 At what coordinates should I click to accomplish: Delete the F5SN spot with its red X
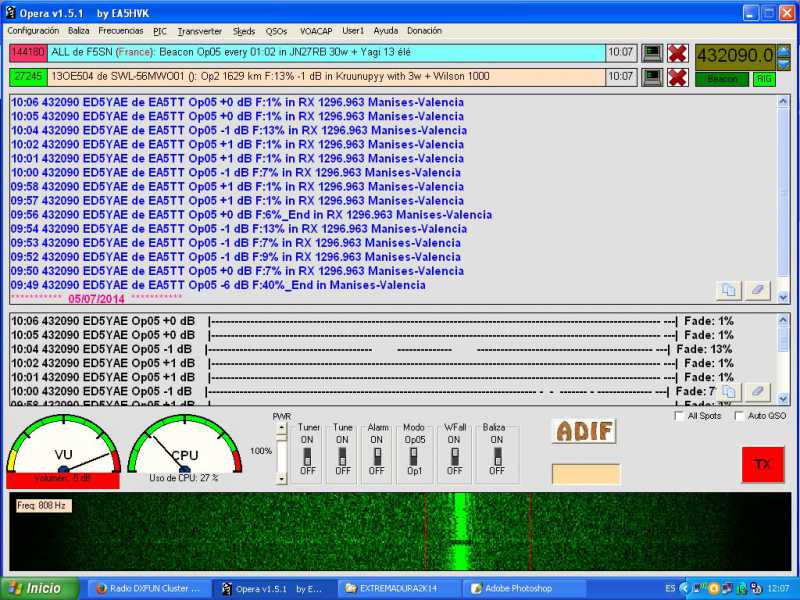point(678,53)
